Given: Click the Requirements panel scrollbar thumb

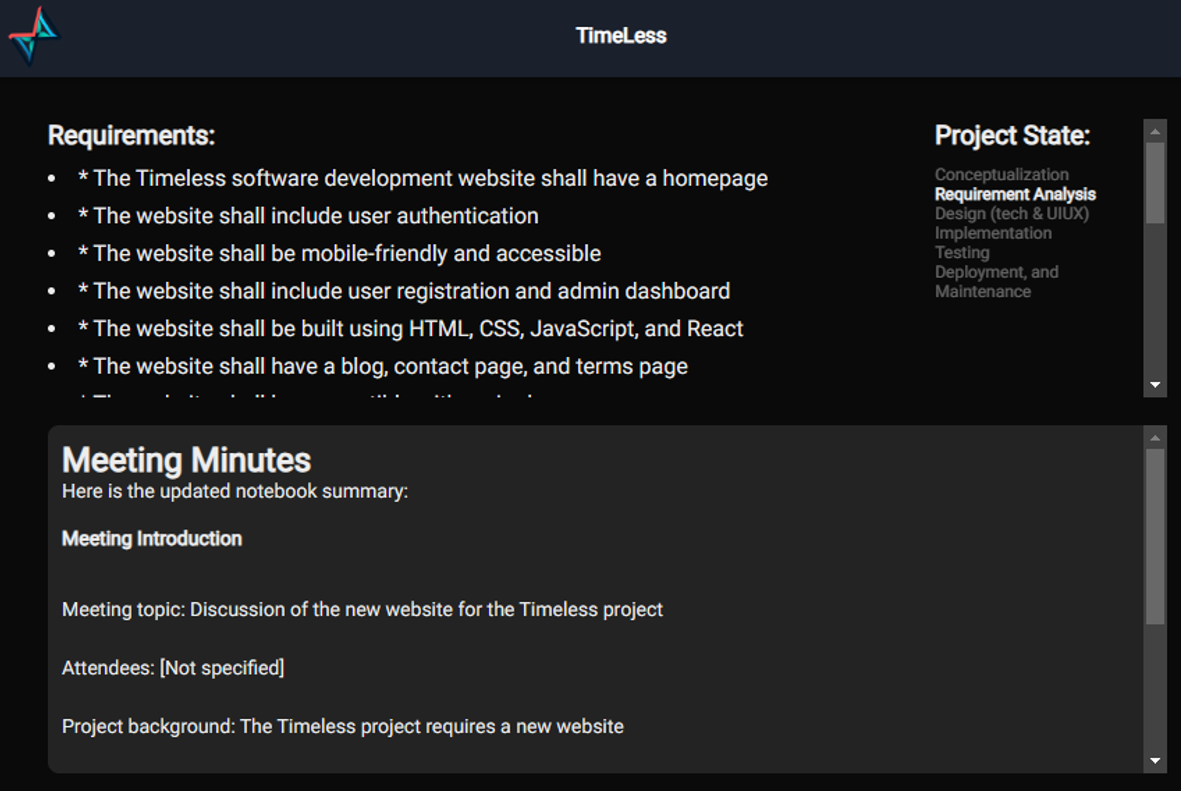Looking at the screenshot, I should (1155, 182).
